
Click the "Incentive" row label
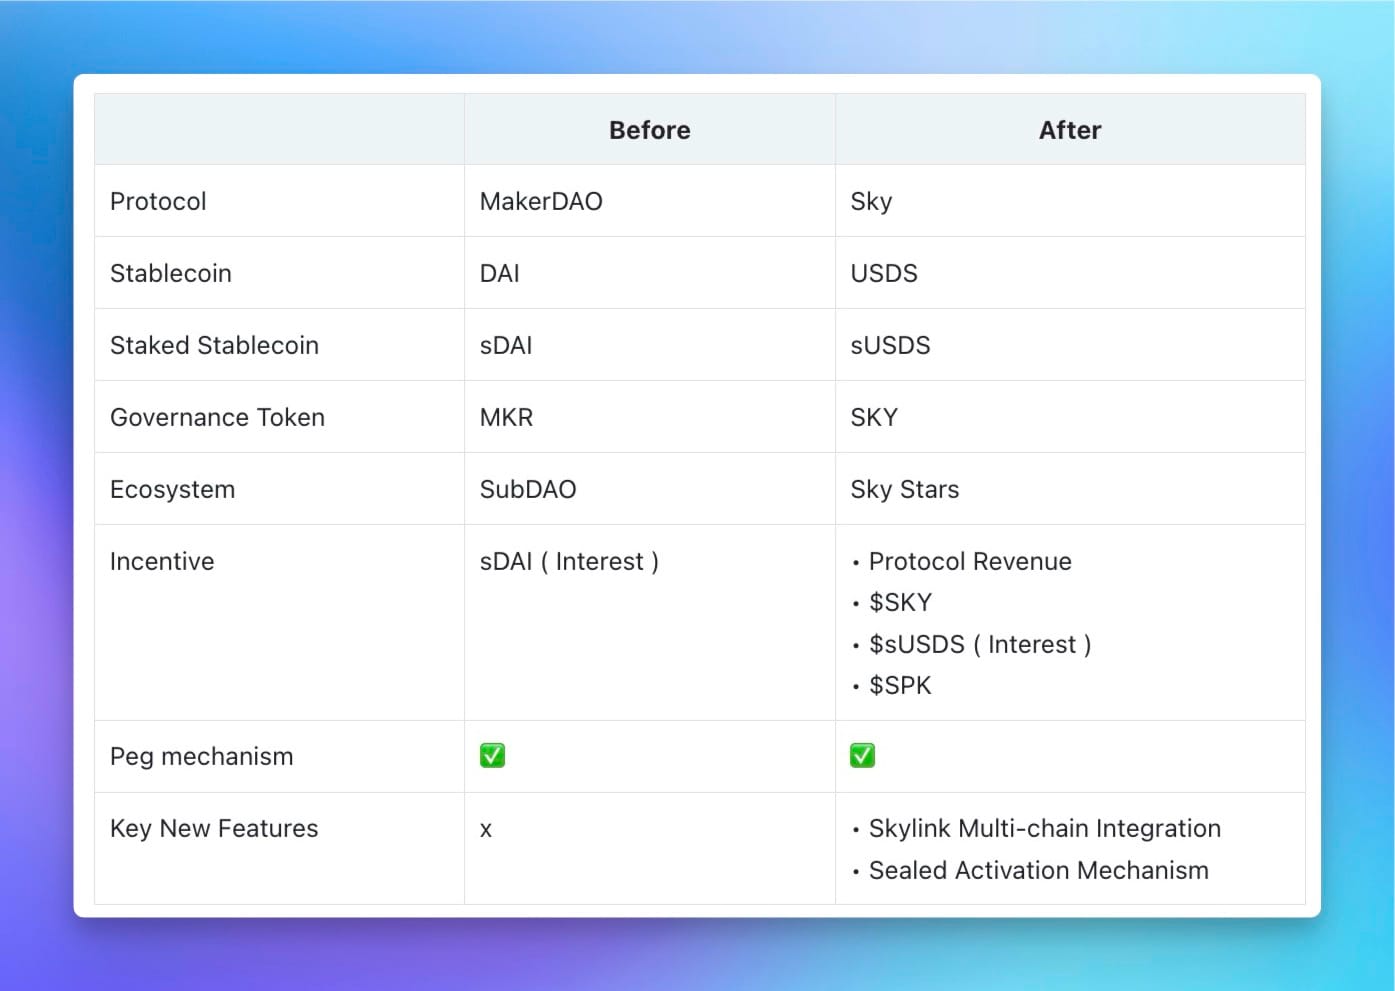pos(162,561)
